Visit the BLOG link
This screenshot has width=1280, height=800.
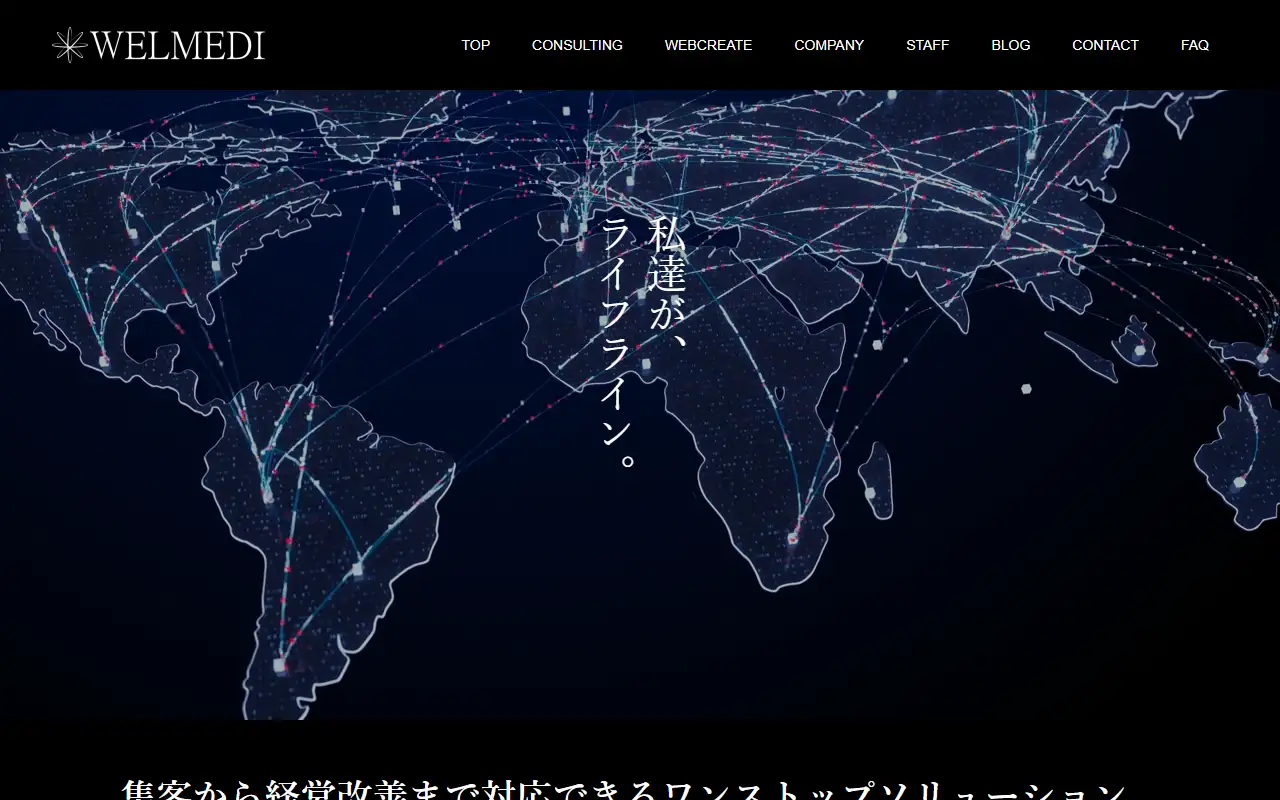click(1011, 45)
